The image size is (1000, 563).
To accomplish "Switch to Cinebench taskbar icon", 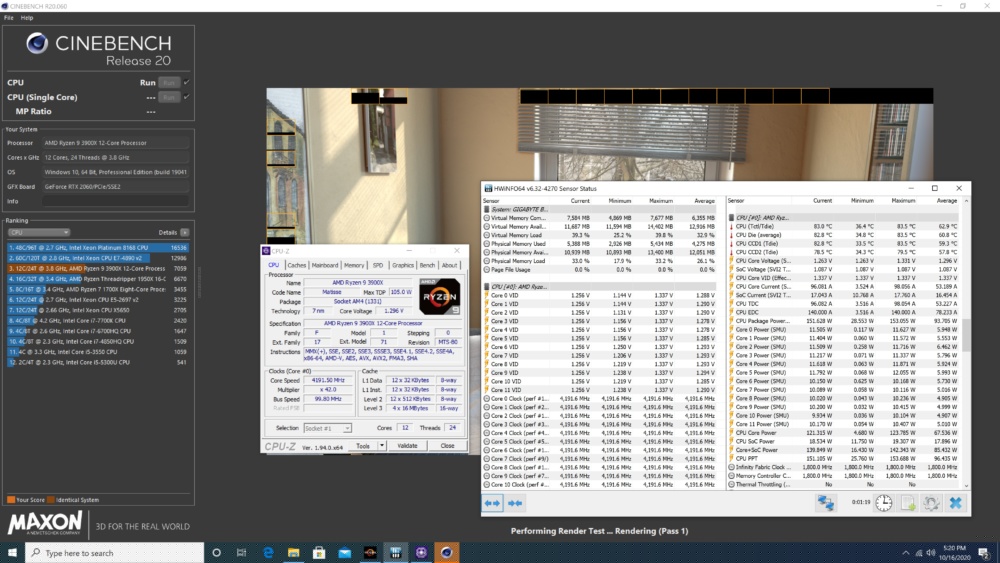I will click(x=446, y=553).
